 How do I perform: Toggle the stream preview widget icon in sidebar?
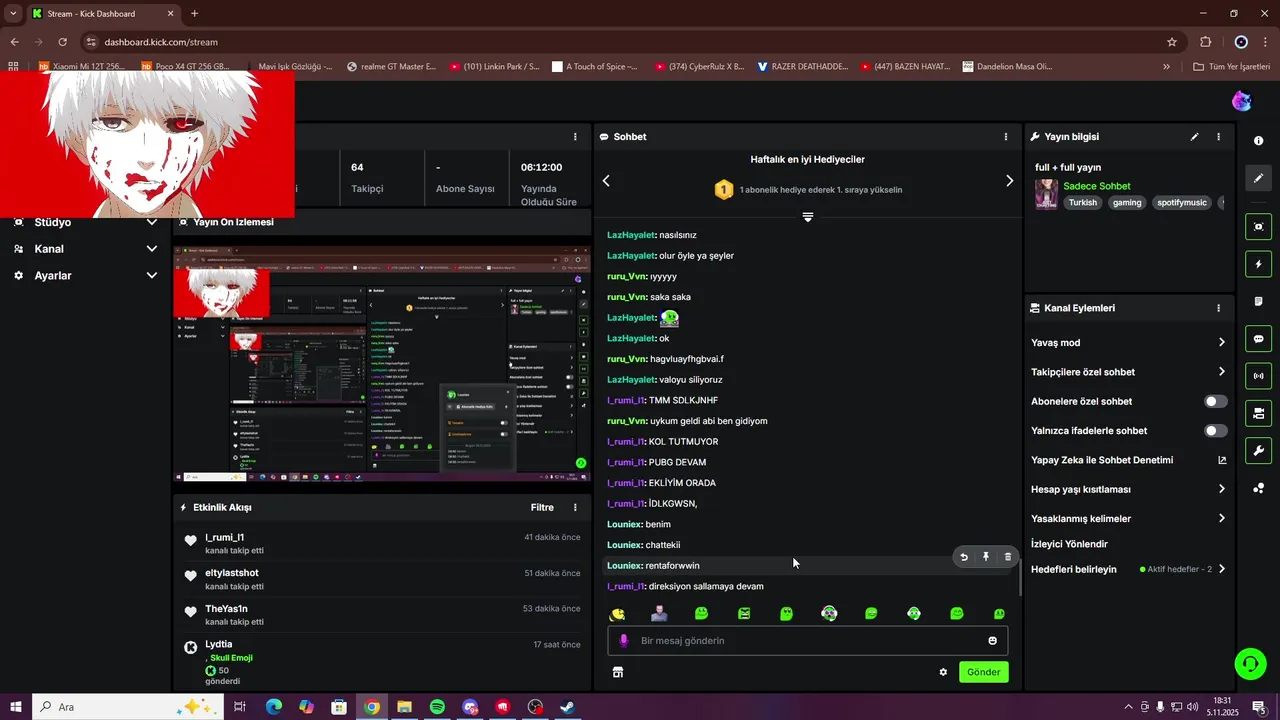(1259, 227)
